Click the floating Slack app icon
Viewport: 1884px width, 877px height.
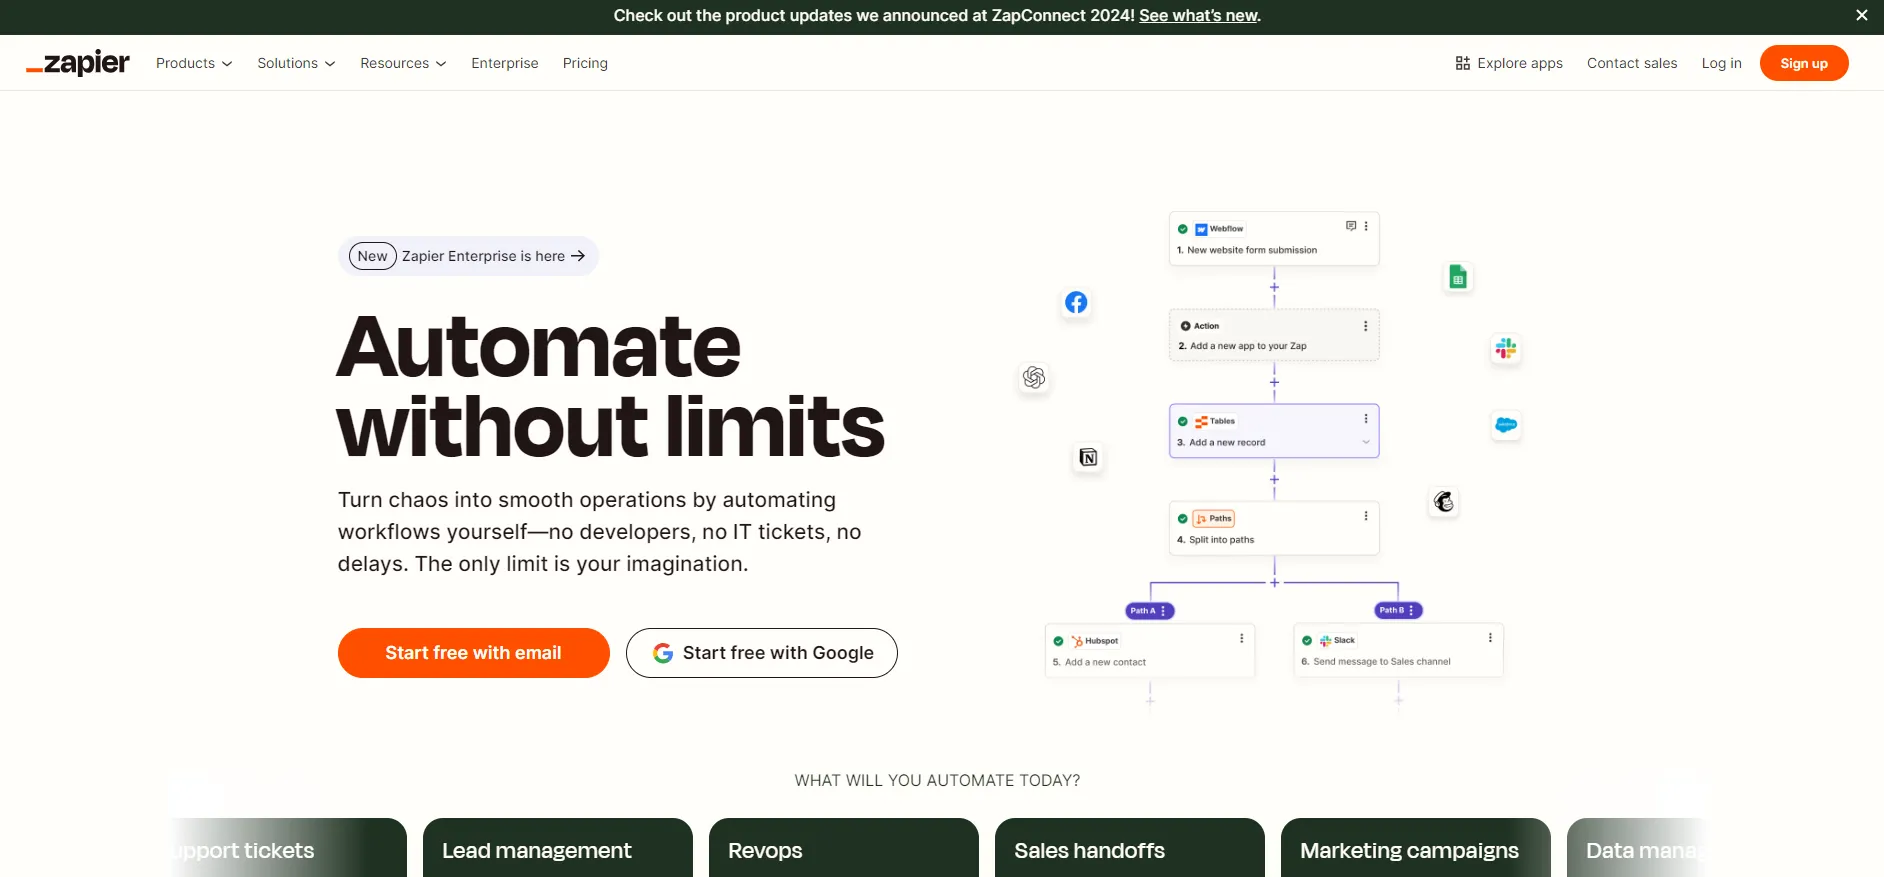pos(1506,348)
